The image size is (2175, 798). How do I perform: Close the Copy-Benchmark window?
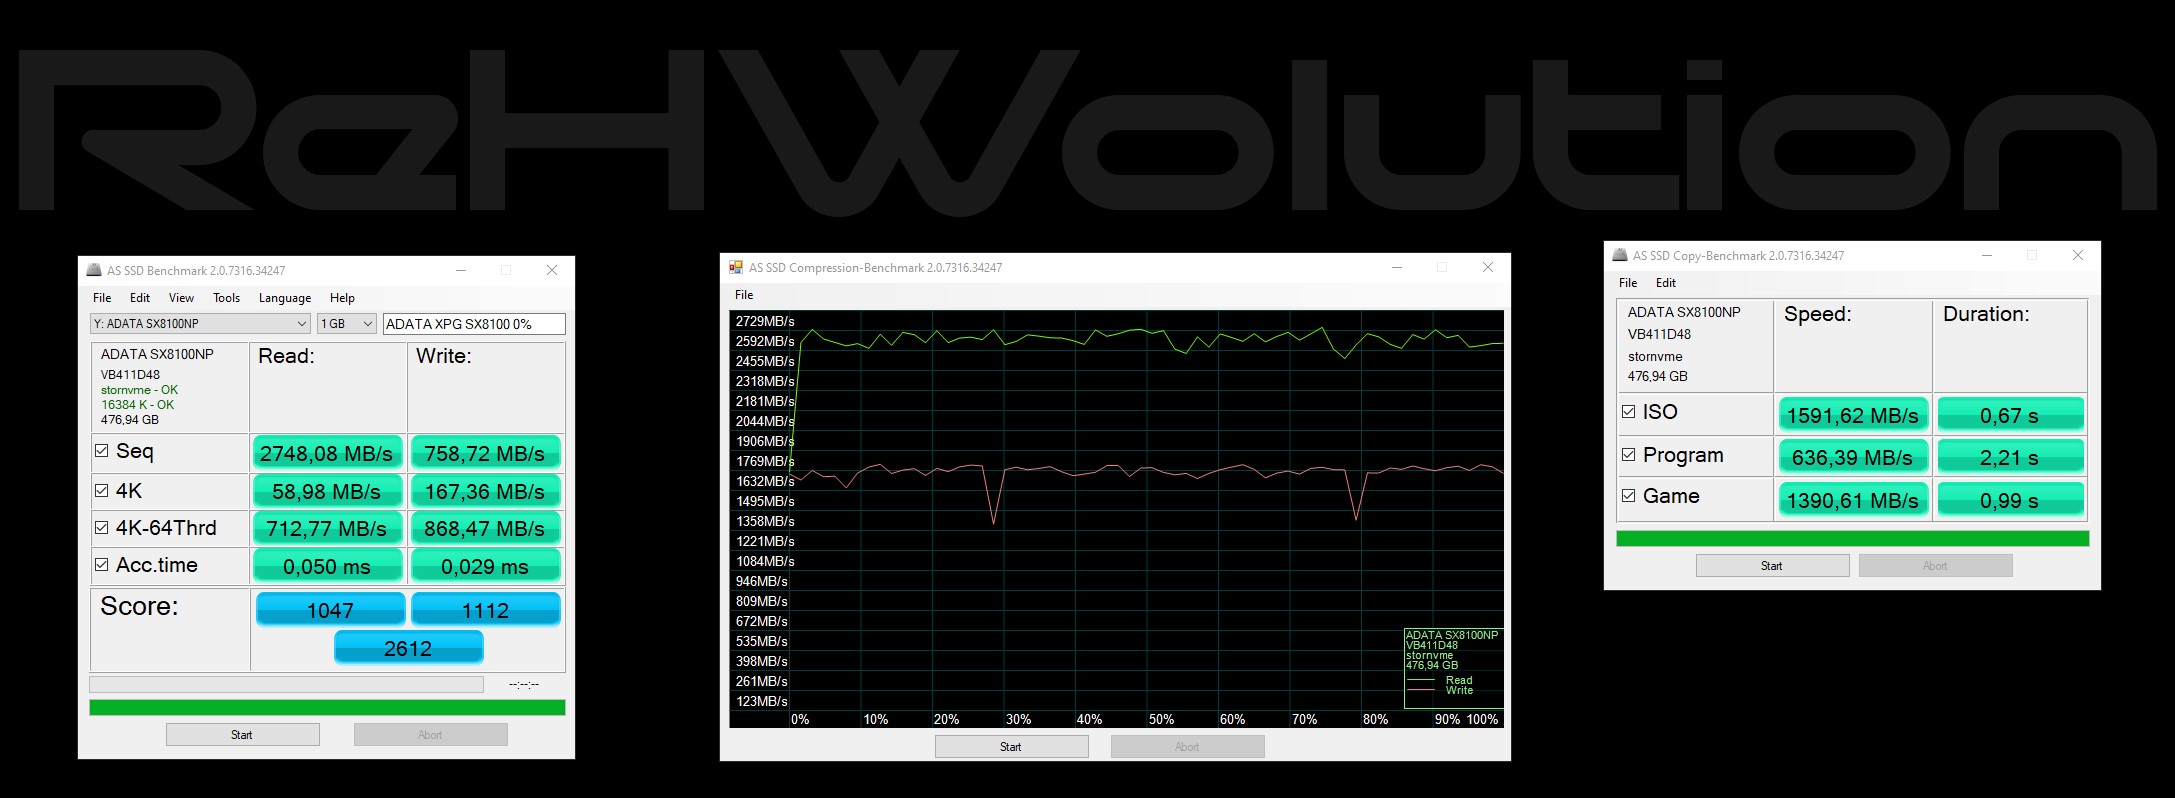click(x=2078, y=255)
